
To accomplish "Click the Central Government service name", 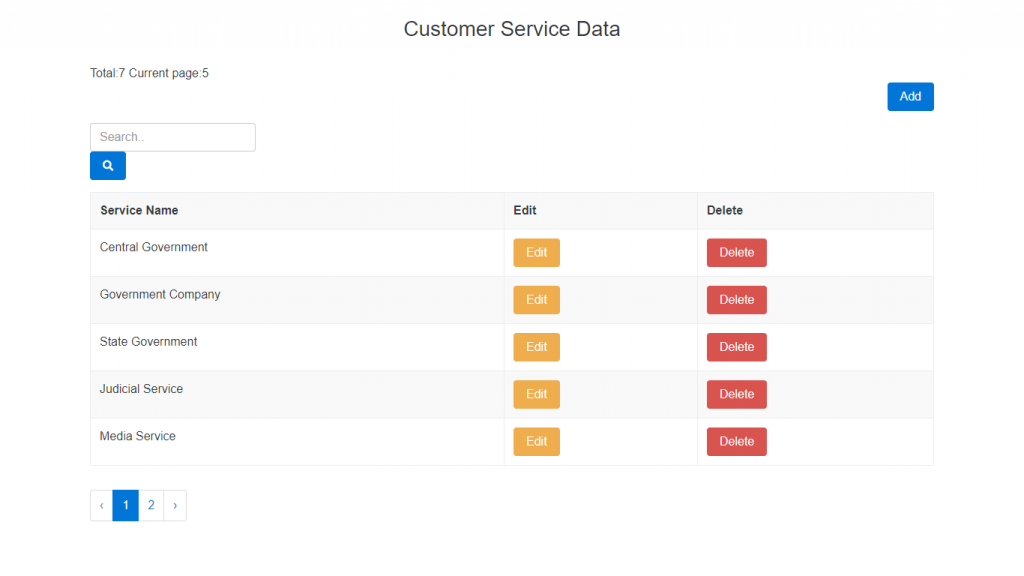I will coord(154,247).
